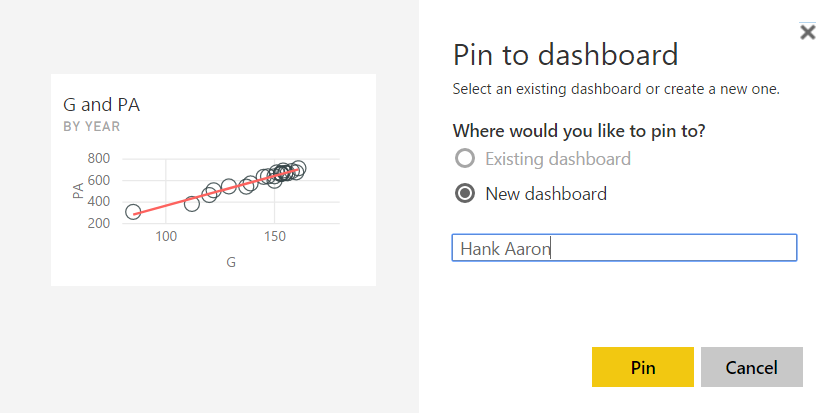Cancel pinning to dashboard
The width and height of the screenshot is (831, 420).
tap(752, 367)
